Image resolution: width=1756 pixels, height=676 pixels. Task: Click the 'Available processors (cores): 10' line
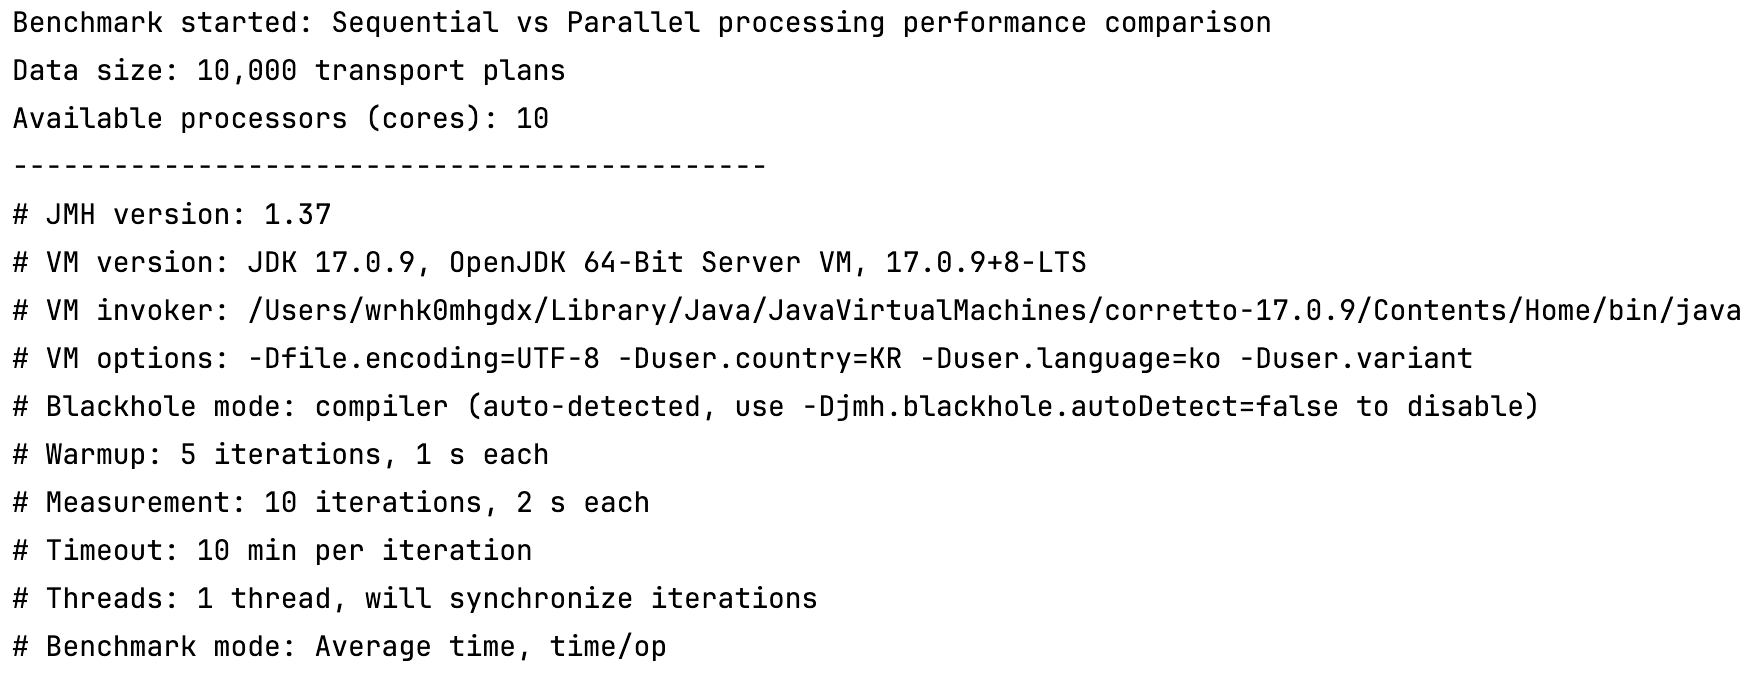(281, 119)
